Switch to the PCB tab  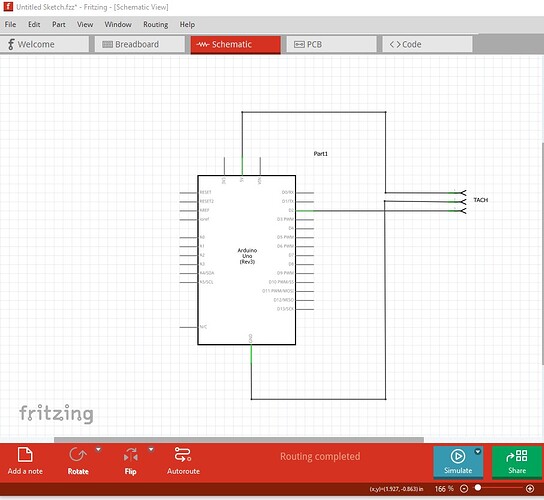(x=331, y=44)
